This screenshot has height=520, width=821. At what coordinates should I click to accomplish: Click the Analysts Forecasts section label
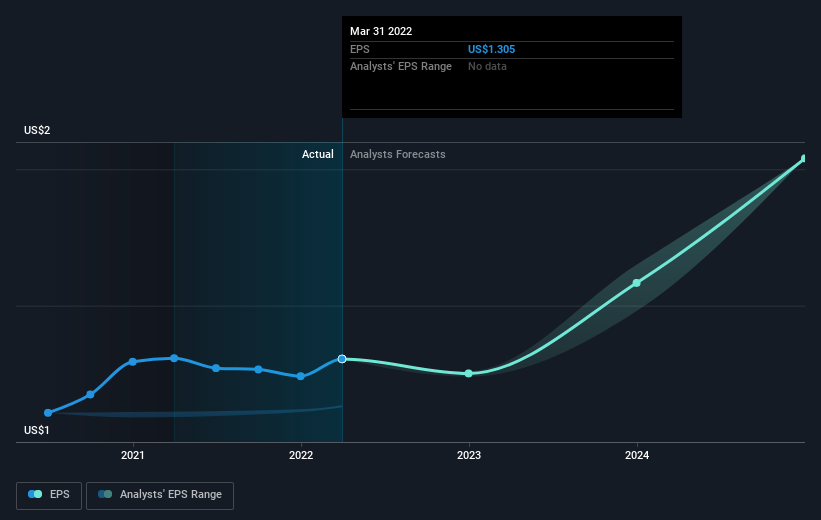(x=397, y=154)
